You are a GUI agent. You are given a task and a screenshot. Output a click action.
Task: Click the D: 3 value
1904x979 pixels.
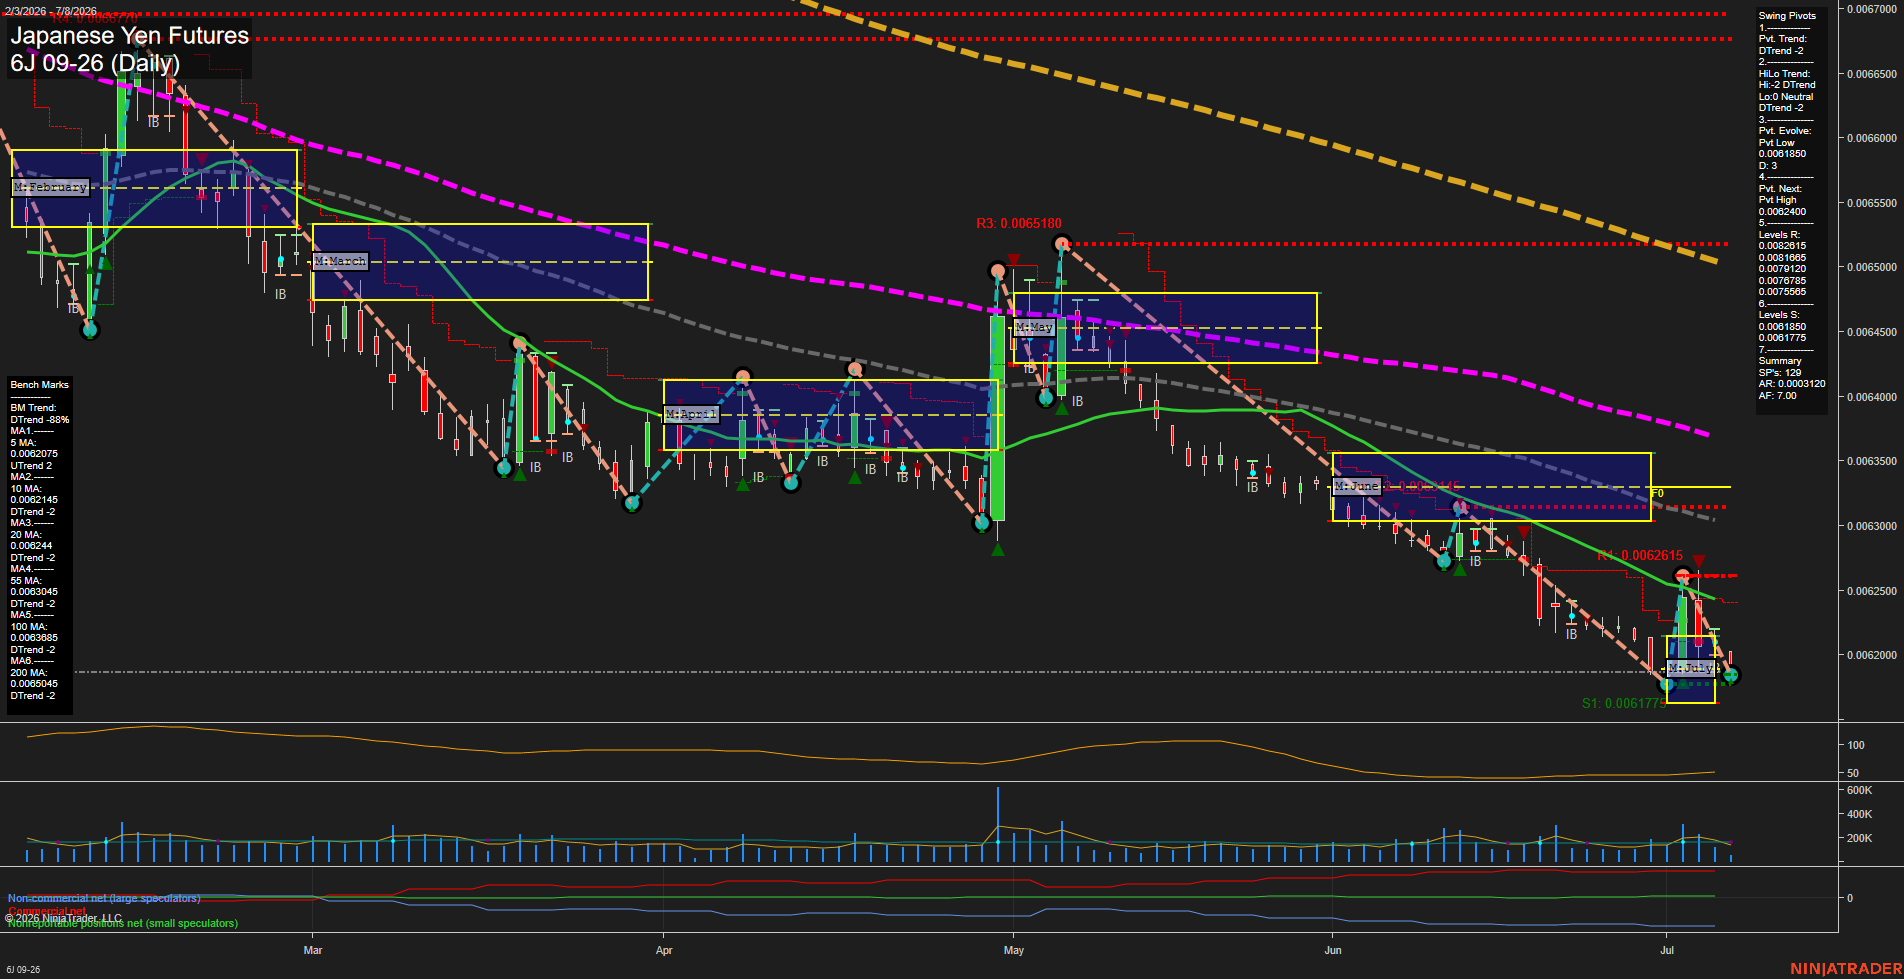[x=1768, y=166]
